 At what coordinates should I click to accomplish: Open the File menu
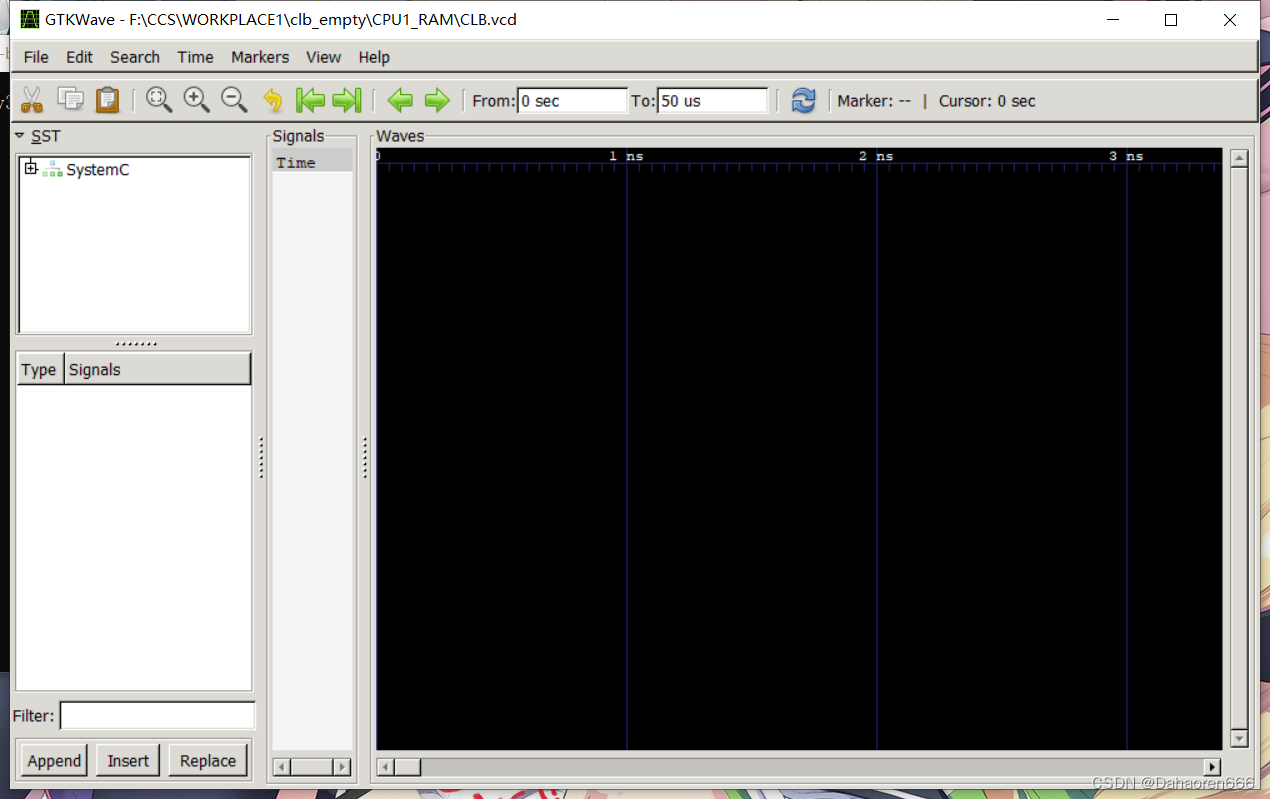[36, 57]
